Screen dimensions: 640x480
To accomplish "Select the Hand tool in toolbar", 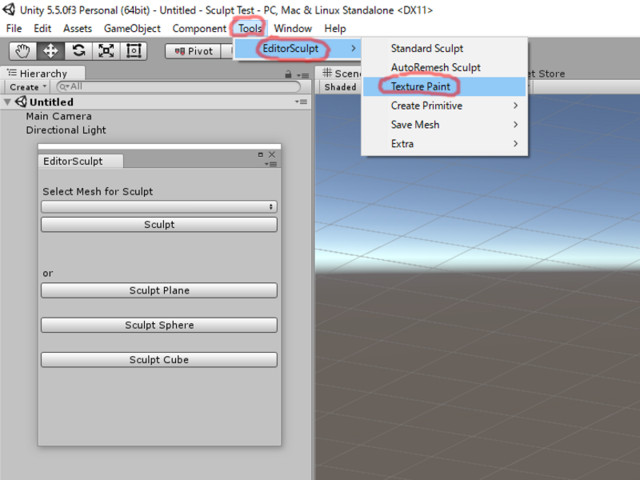I will pos(23,51).
